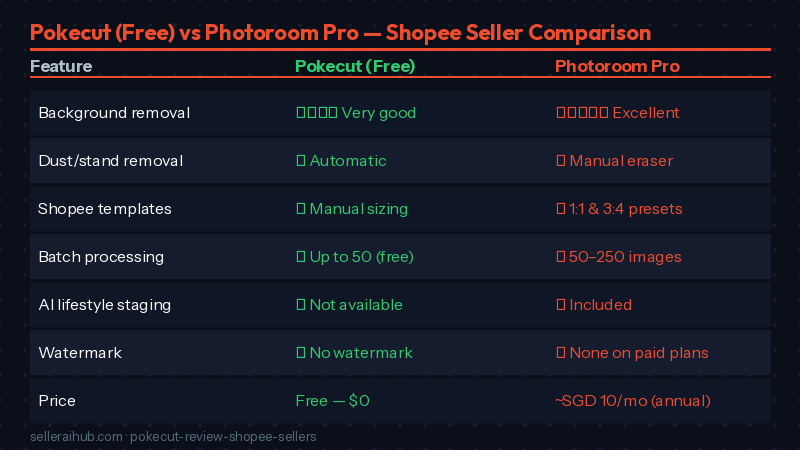Screen dimensions: 800x450
Task: Click the Batch processing row label
Action: point(101,257)
